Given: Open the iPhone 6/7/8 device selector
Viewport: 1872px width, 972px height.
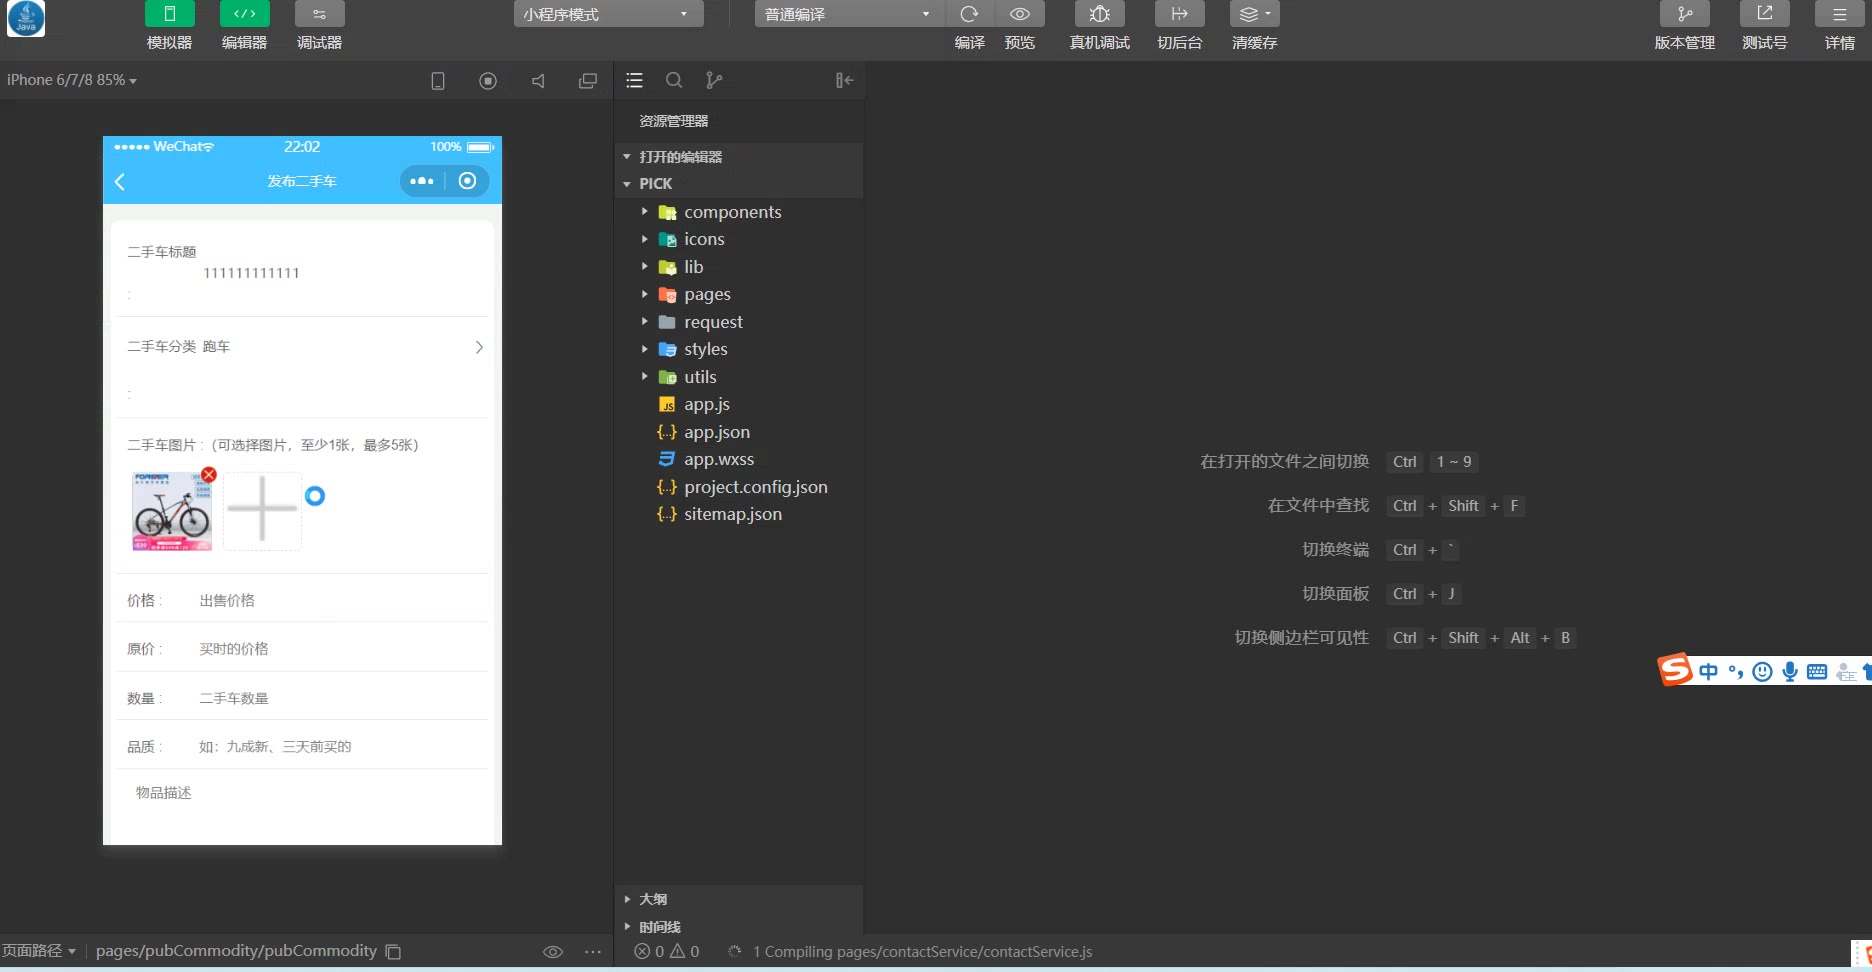Looking at the screenshot, I should click(72, 80).
